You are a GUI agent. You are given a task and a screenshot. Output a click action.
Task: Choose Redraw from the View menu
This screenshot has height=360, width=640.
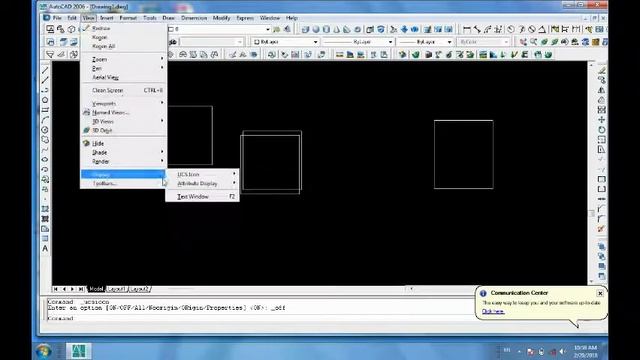pos(123,28)
